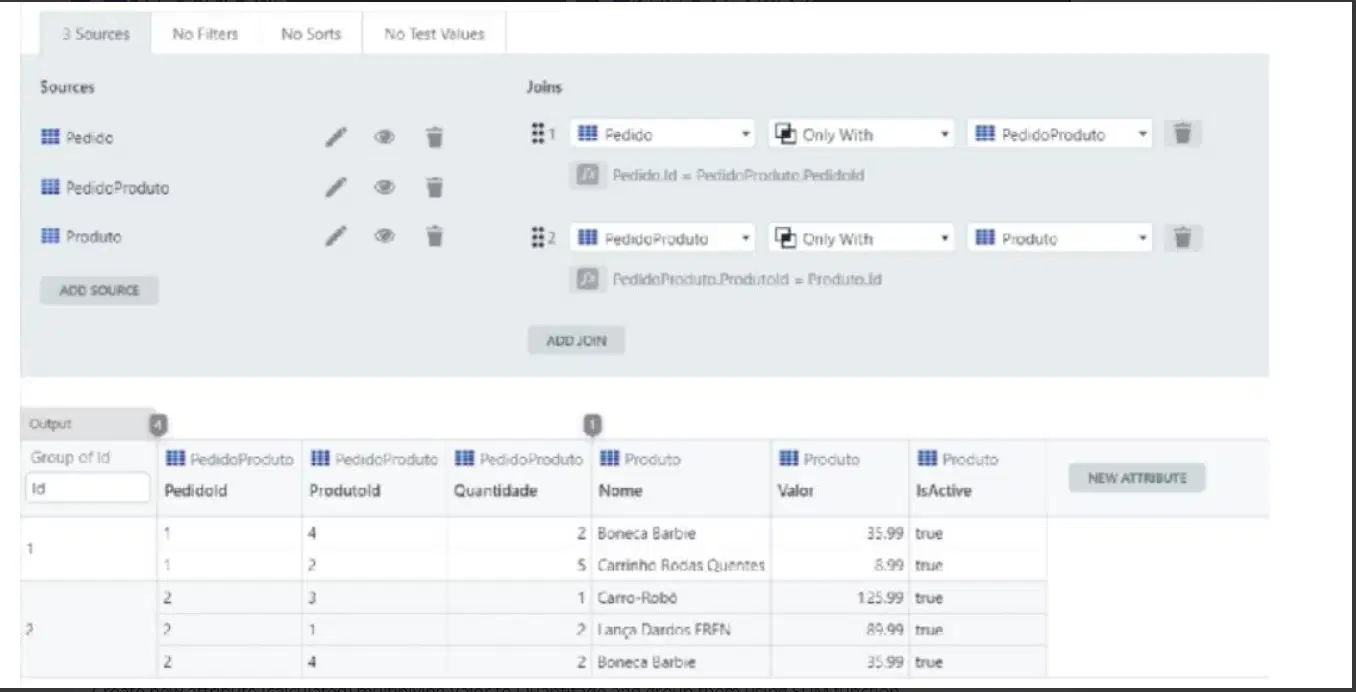Grab the drag handle of join 1
The image size is (1356, 692).
537,134
